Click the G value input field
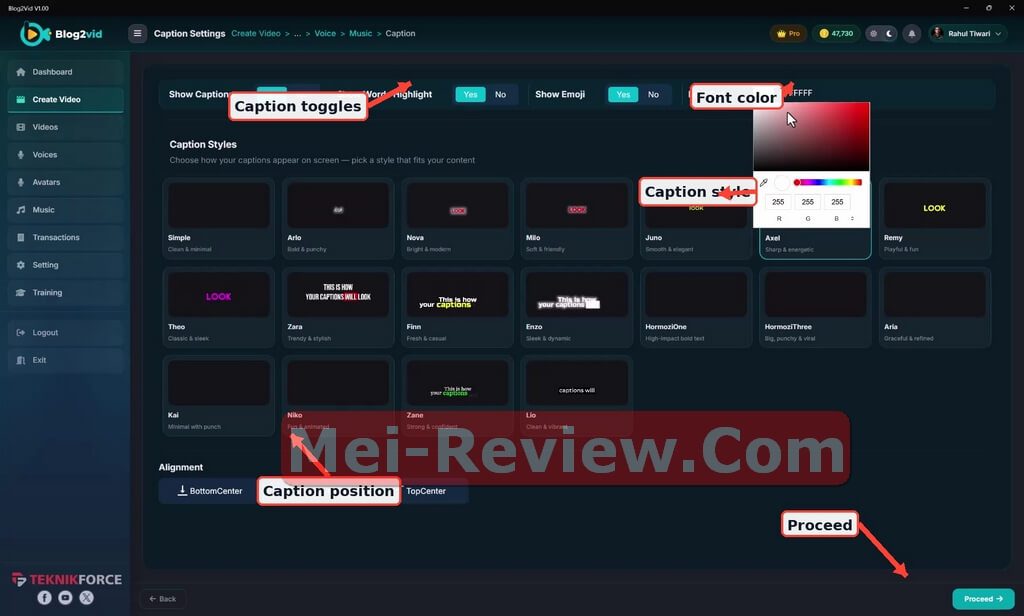Image resolution: width=1024 pixels, height=616 pixels. tap(807, 202)
